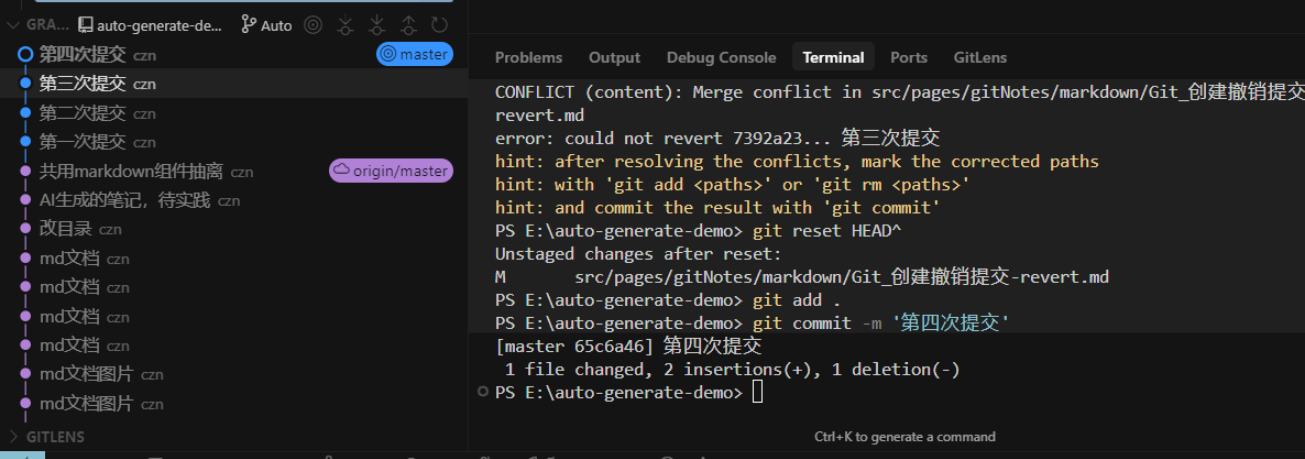Collapse the Graph section chevron
1305x459 pixels.
click(13, 25)
